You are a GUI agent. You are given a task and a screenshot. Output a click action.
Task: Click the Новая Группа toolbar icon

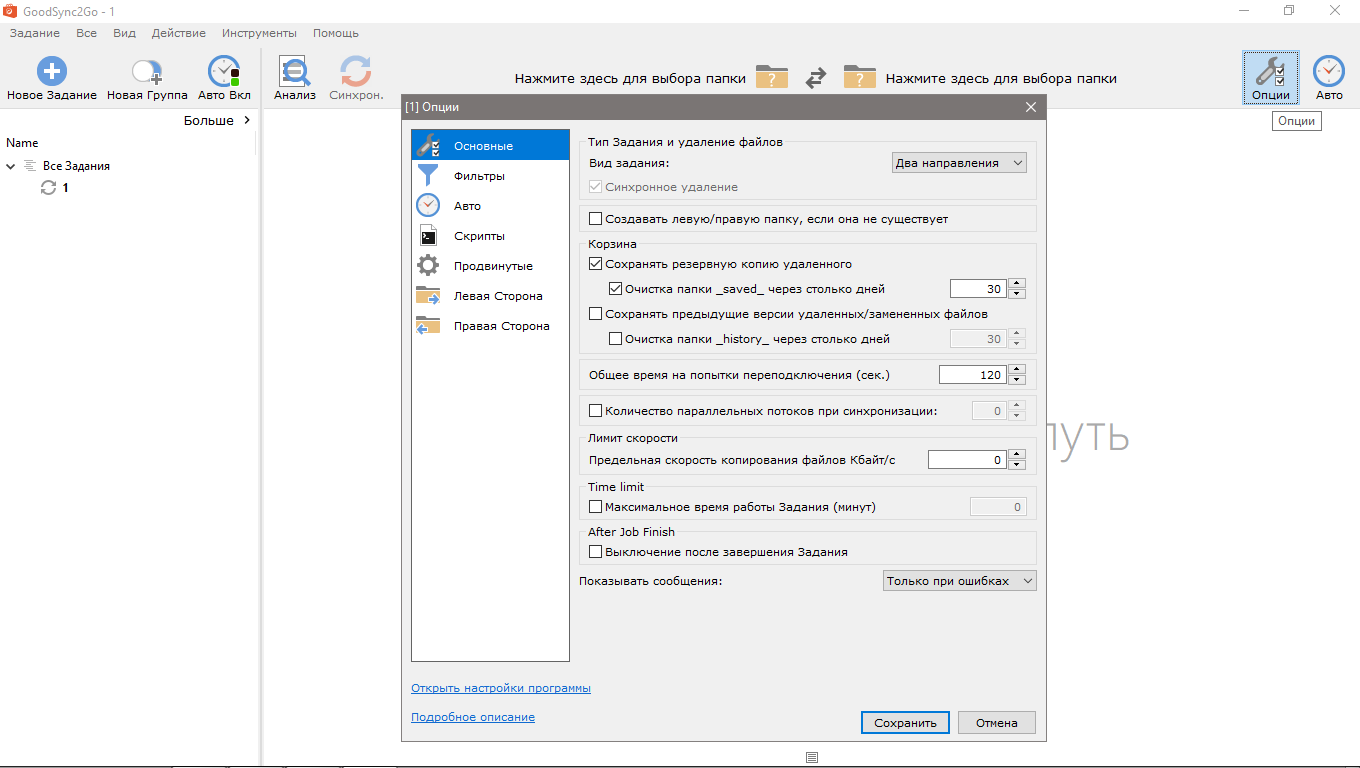(x=147, y=71)
